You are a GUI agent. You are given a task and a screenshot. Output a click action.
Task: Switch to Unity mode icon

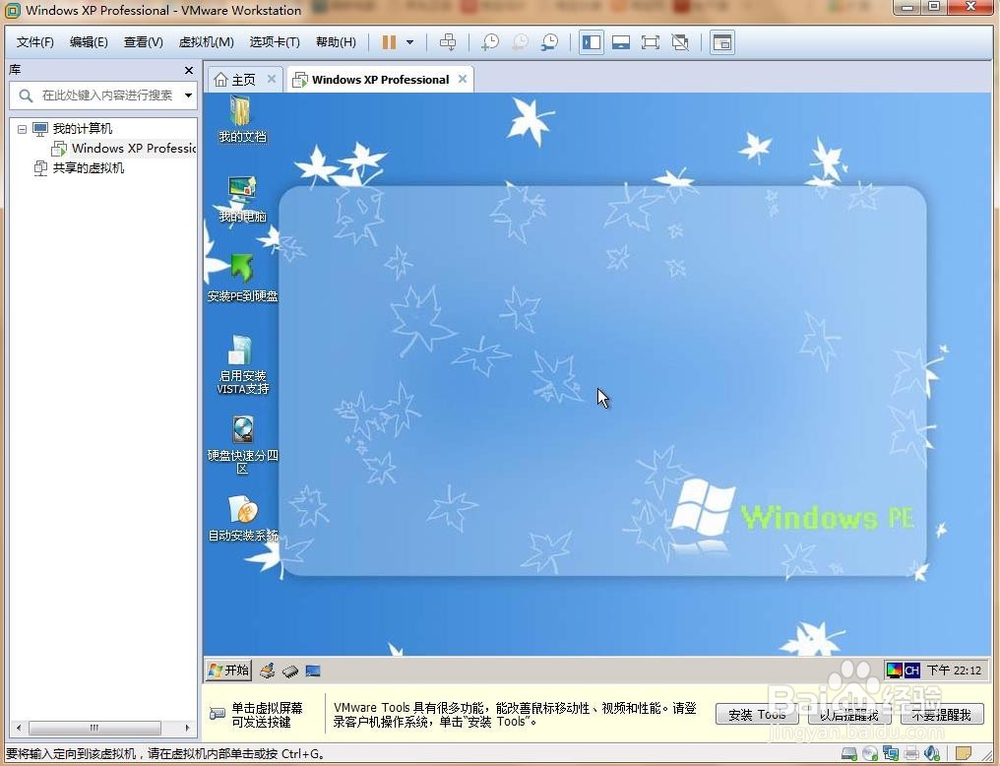click(680, 42)
